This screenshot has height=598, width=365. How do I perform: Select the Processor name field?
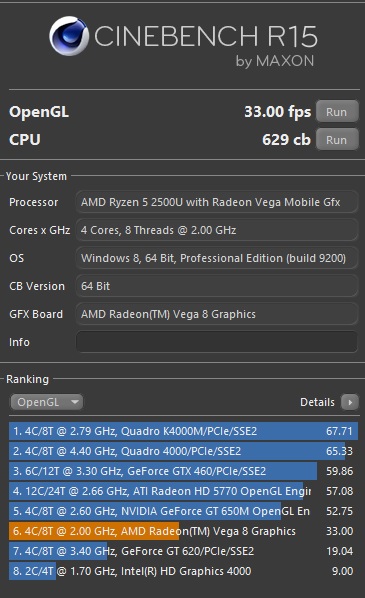coord(217,202)
